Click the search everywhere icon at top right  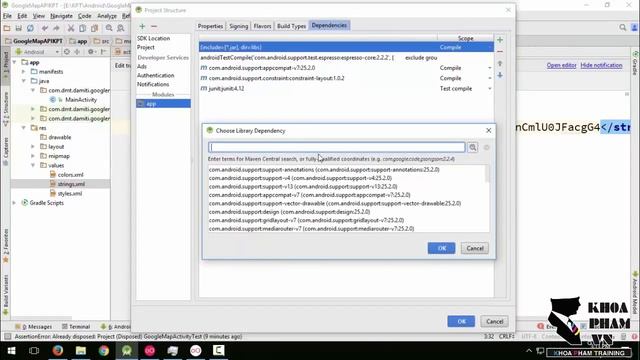tap(622, 27)
